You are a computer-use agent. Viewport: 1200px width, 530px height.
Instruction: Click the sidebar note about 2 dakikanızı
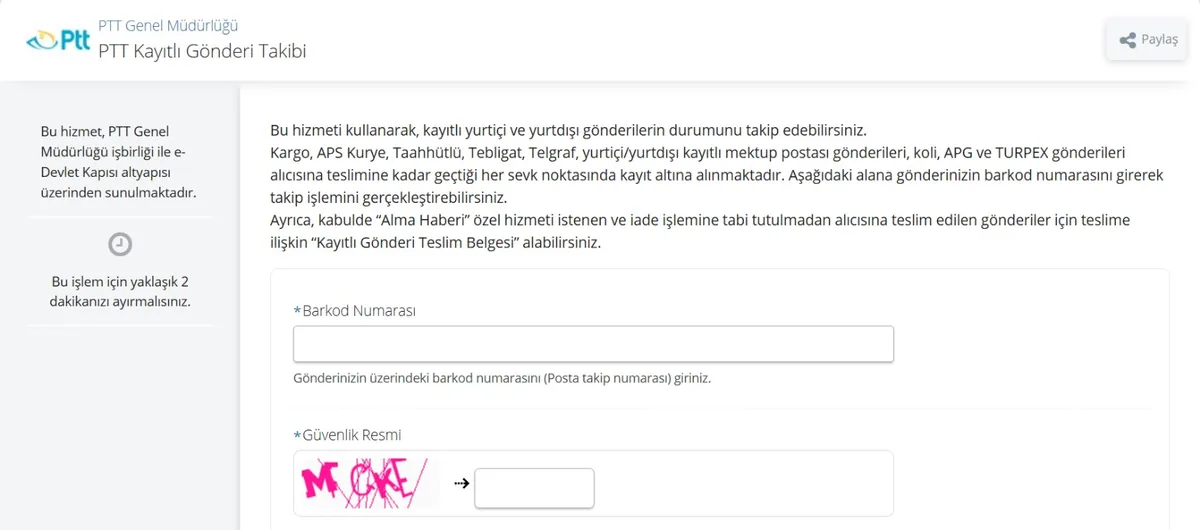120,291
